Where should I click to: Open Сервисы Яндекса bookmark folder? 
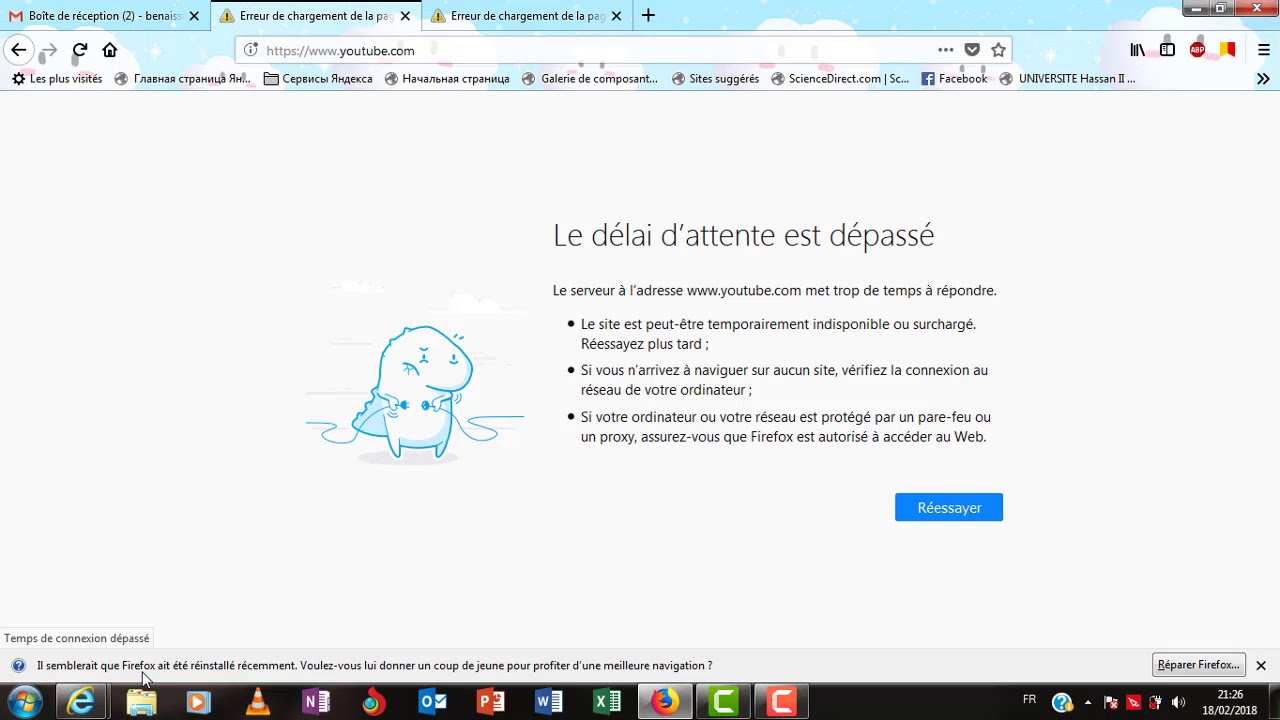(318, 78)
